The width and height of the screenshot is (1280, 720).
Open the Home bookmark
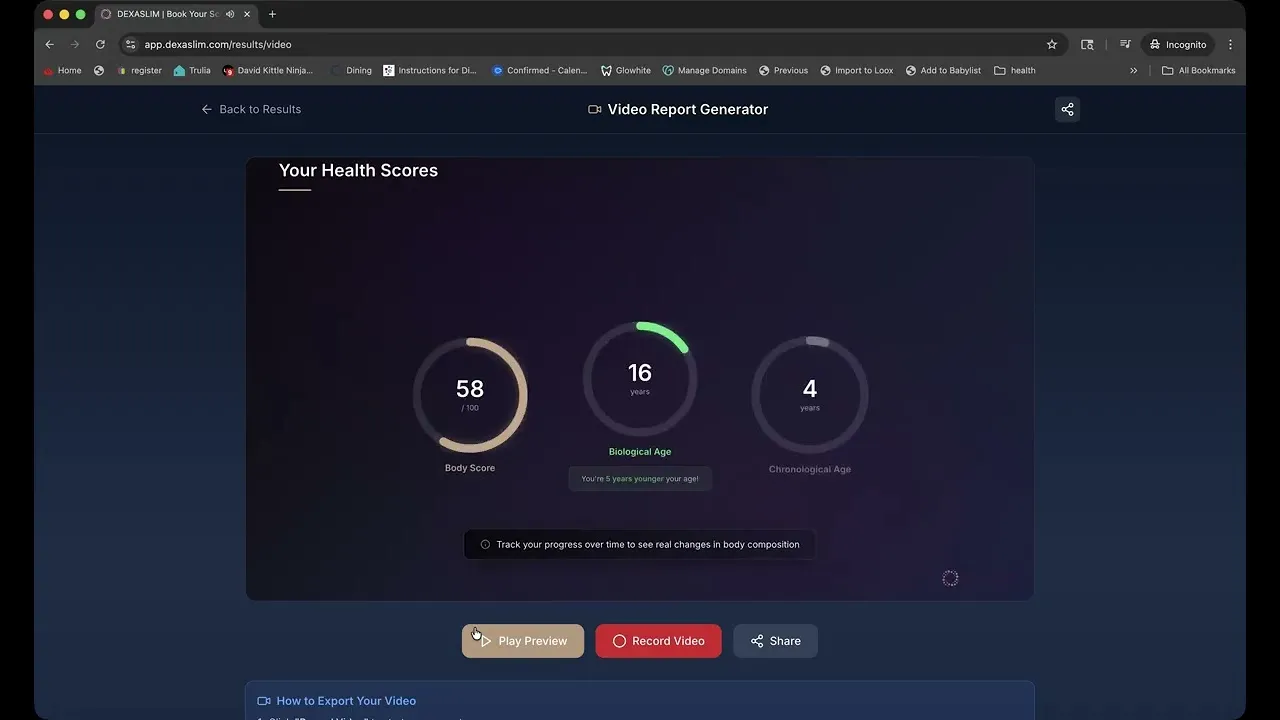click(62, 71)
